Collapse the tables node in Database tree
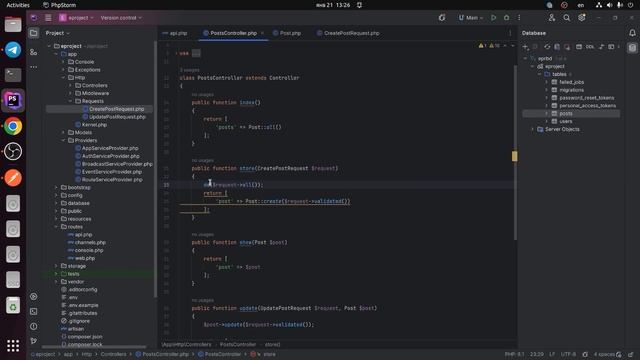The image size is (640, 360). click(540, 74)
